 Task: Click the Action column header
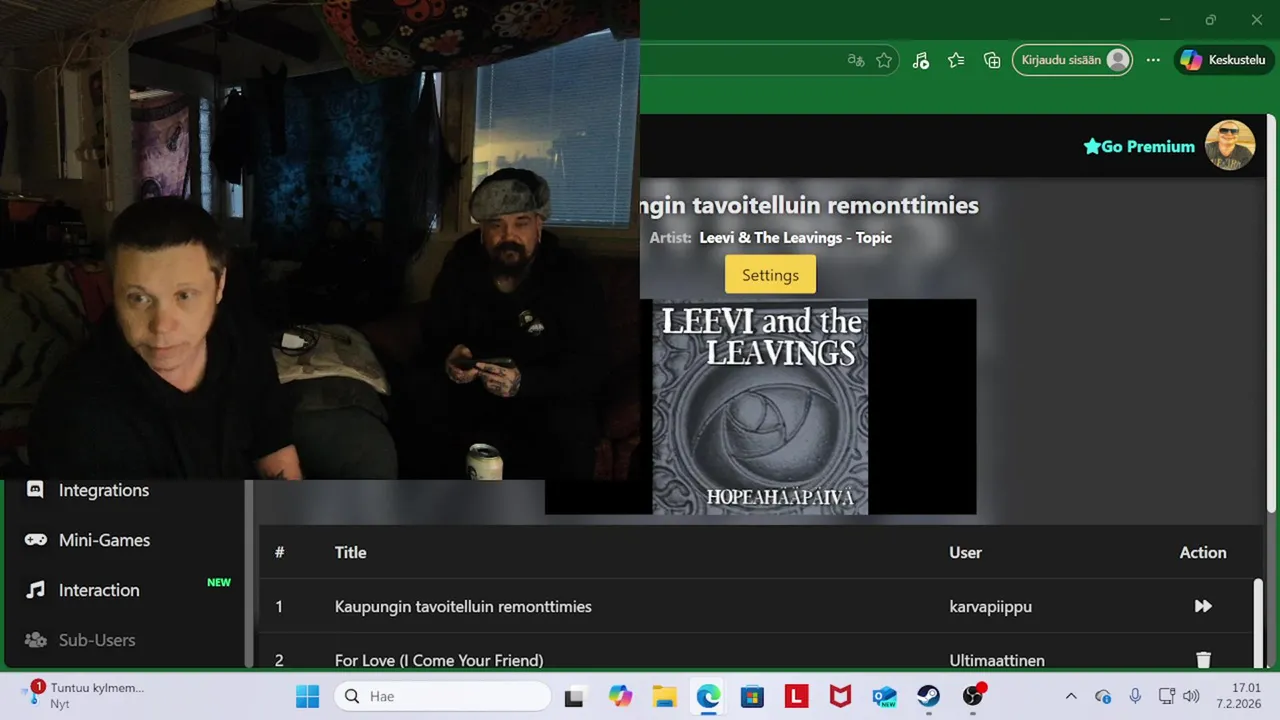pos(1203,552)
